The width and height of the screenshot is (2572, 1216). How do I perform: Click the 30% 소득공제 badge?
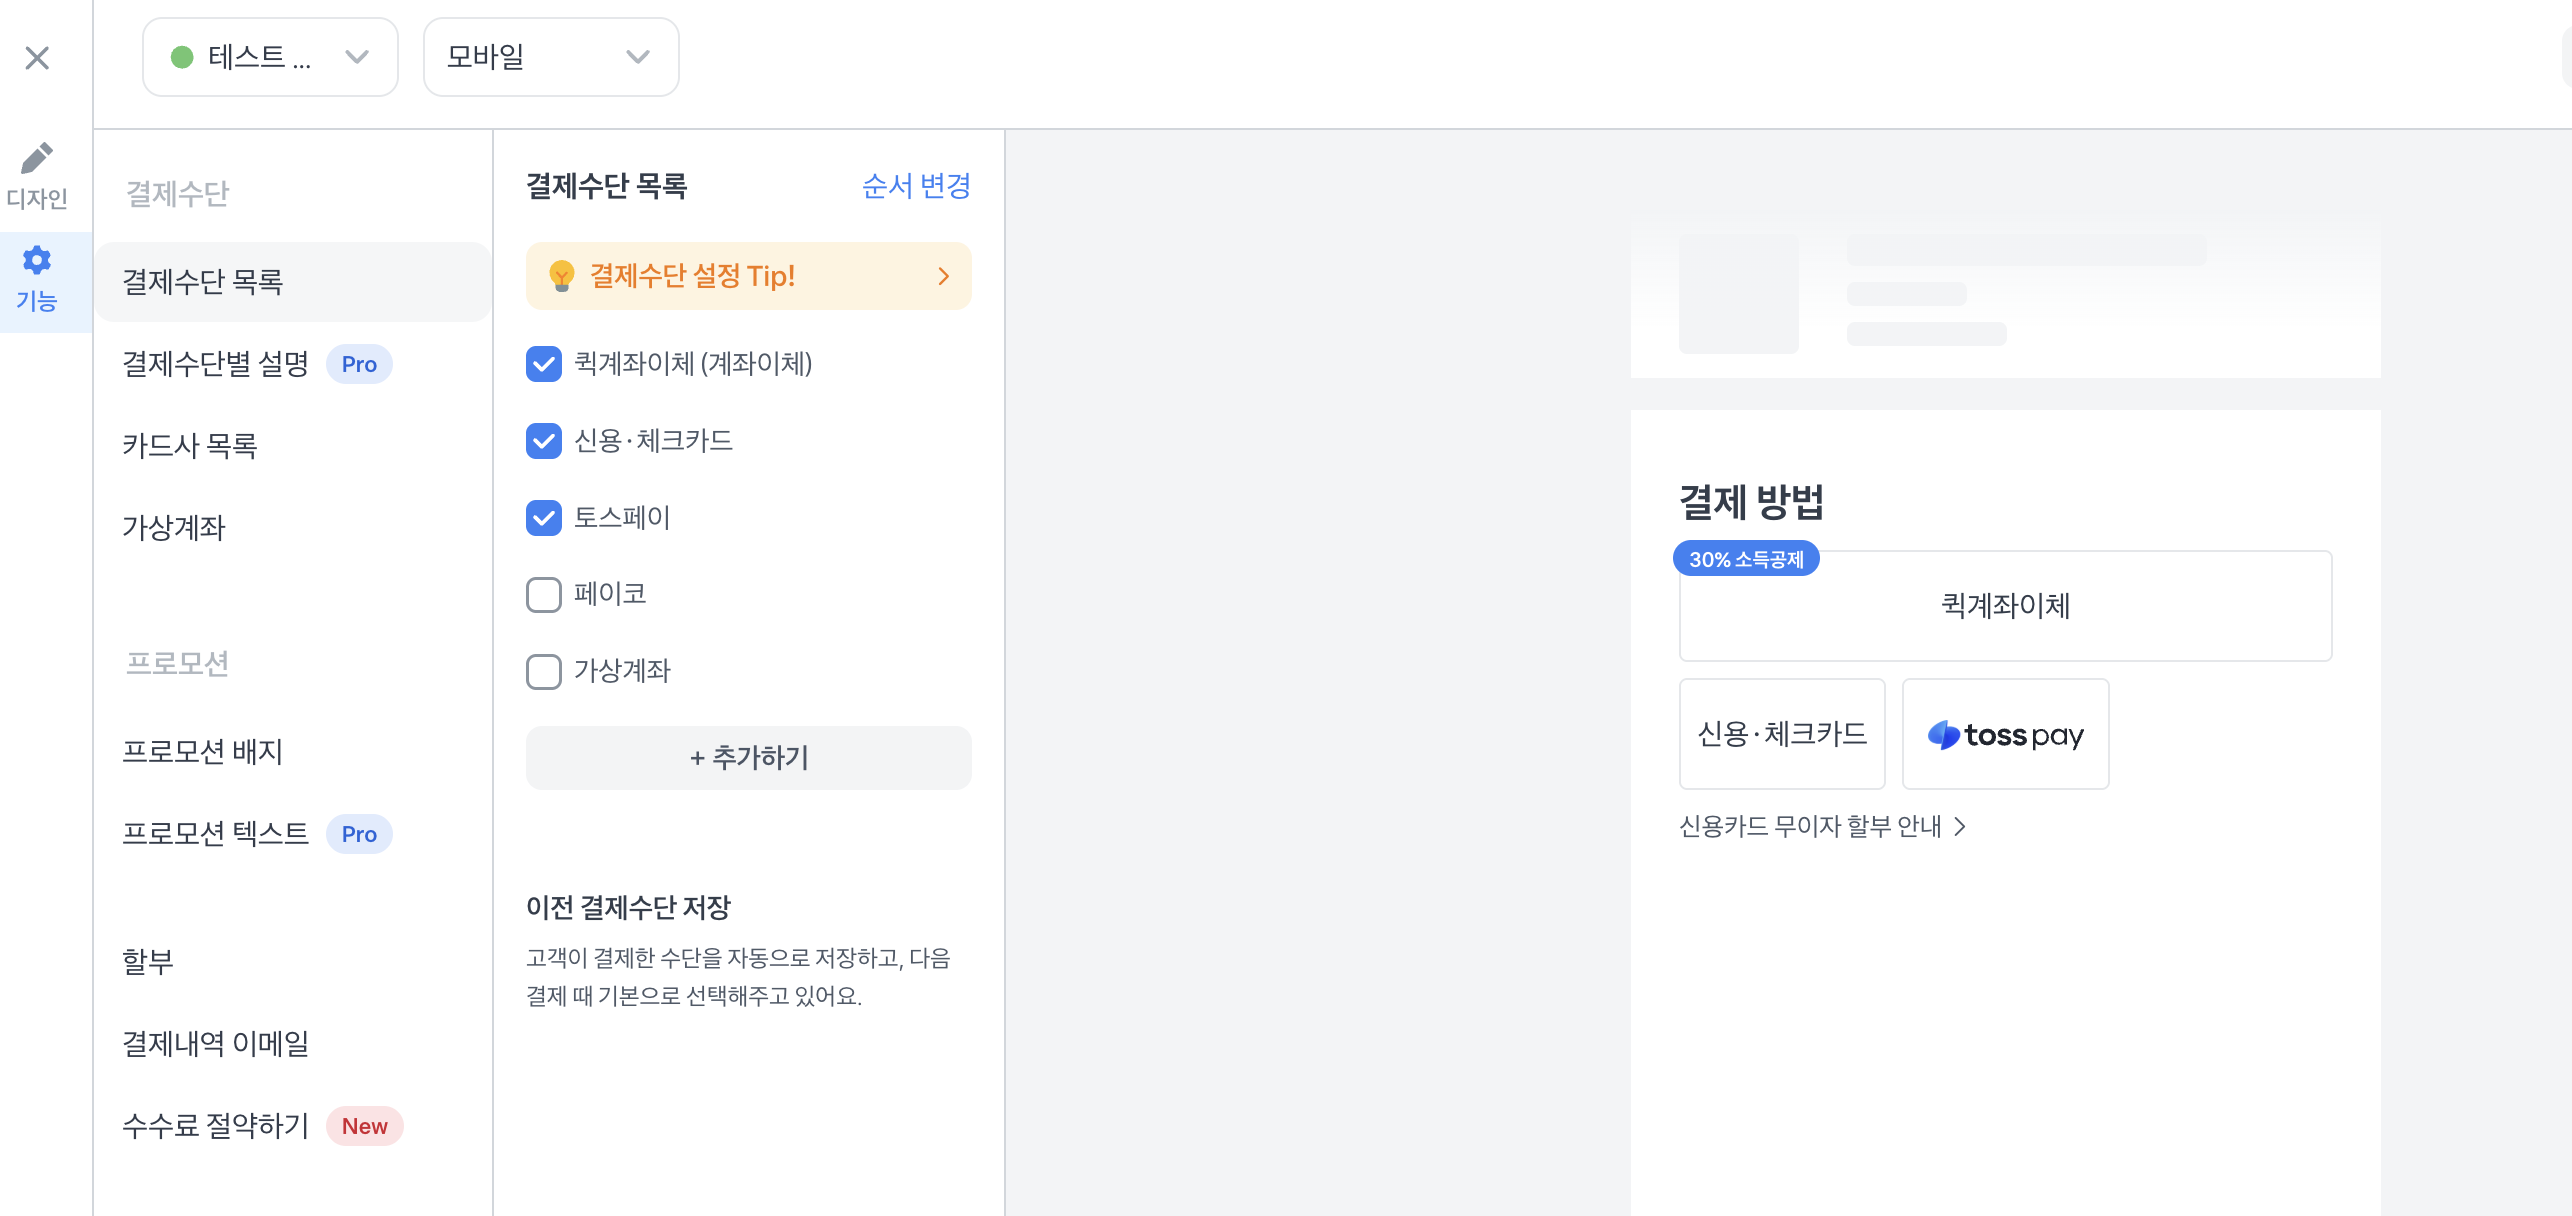click(1746, 559)
